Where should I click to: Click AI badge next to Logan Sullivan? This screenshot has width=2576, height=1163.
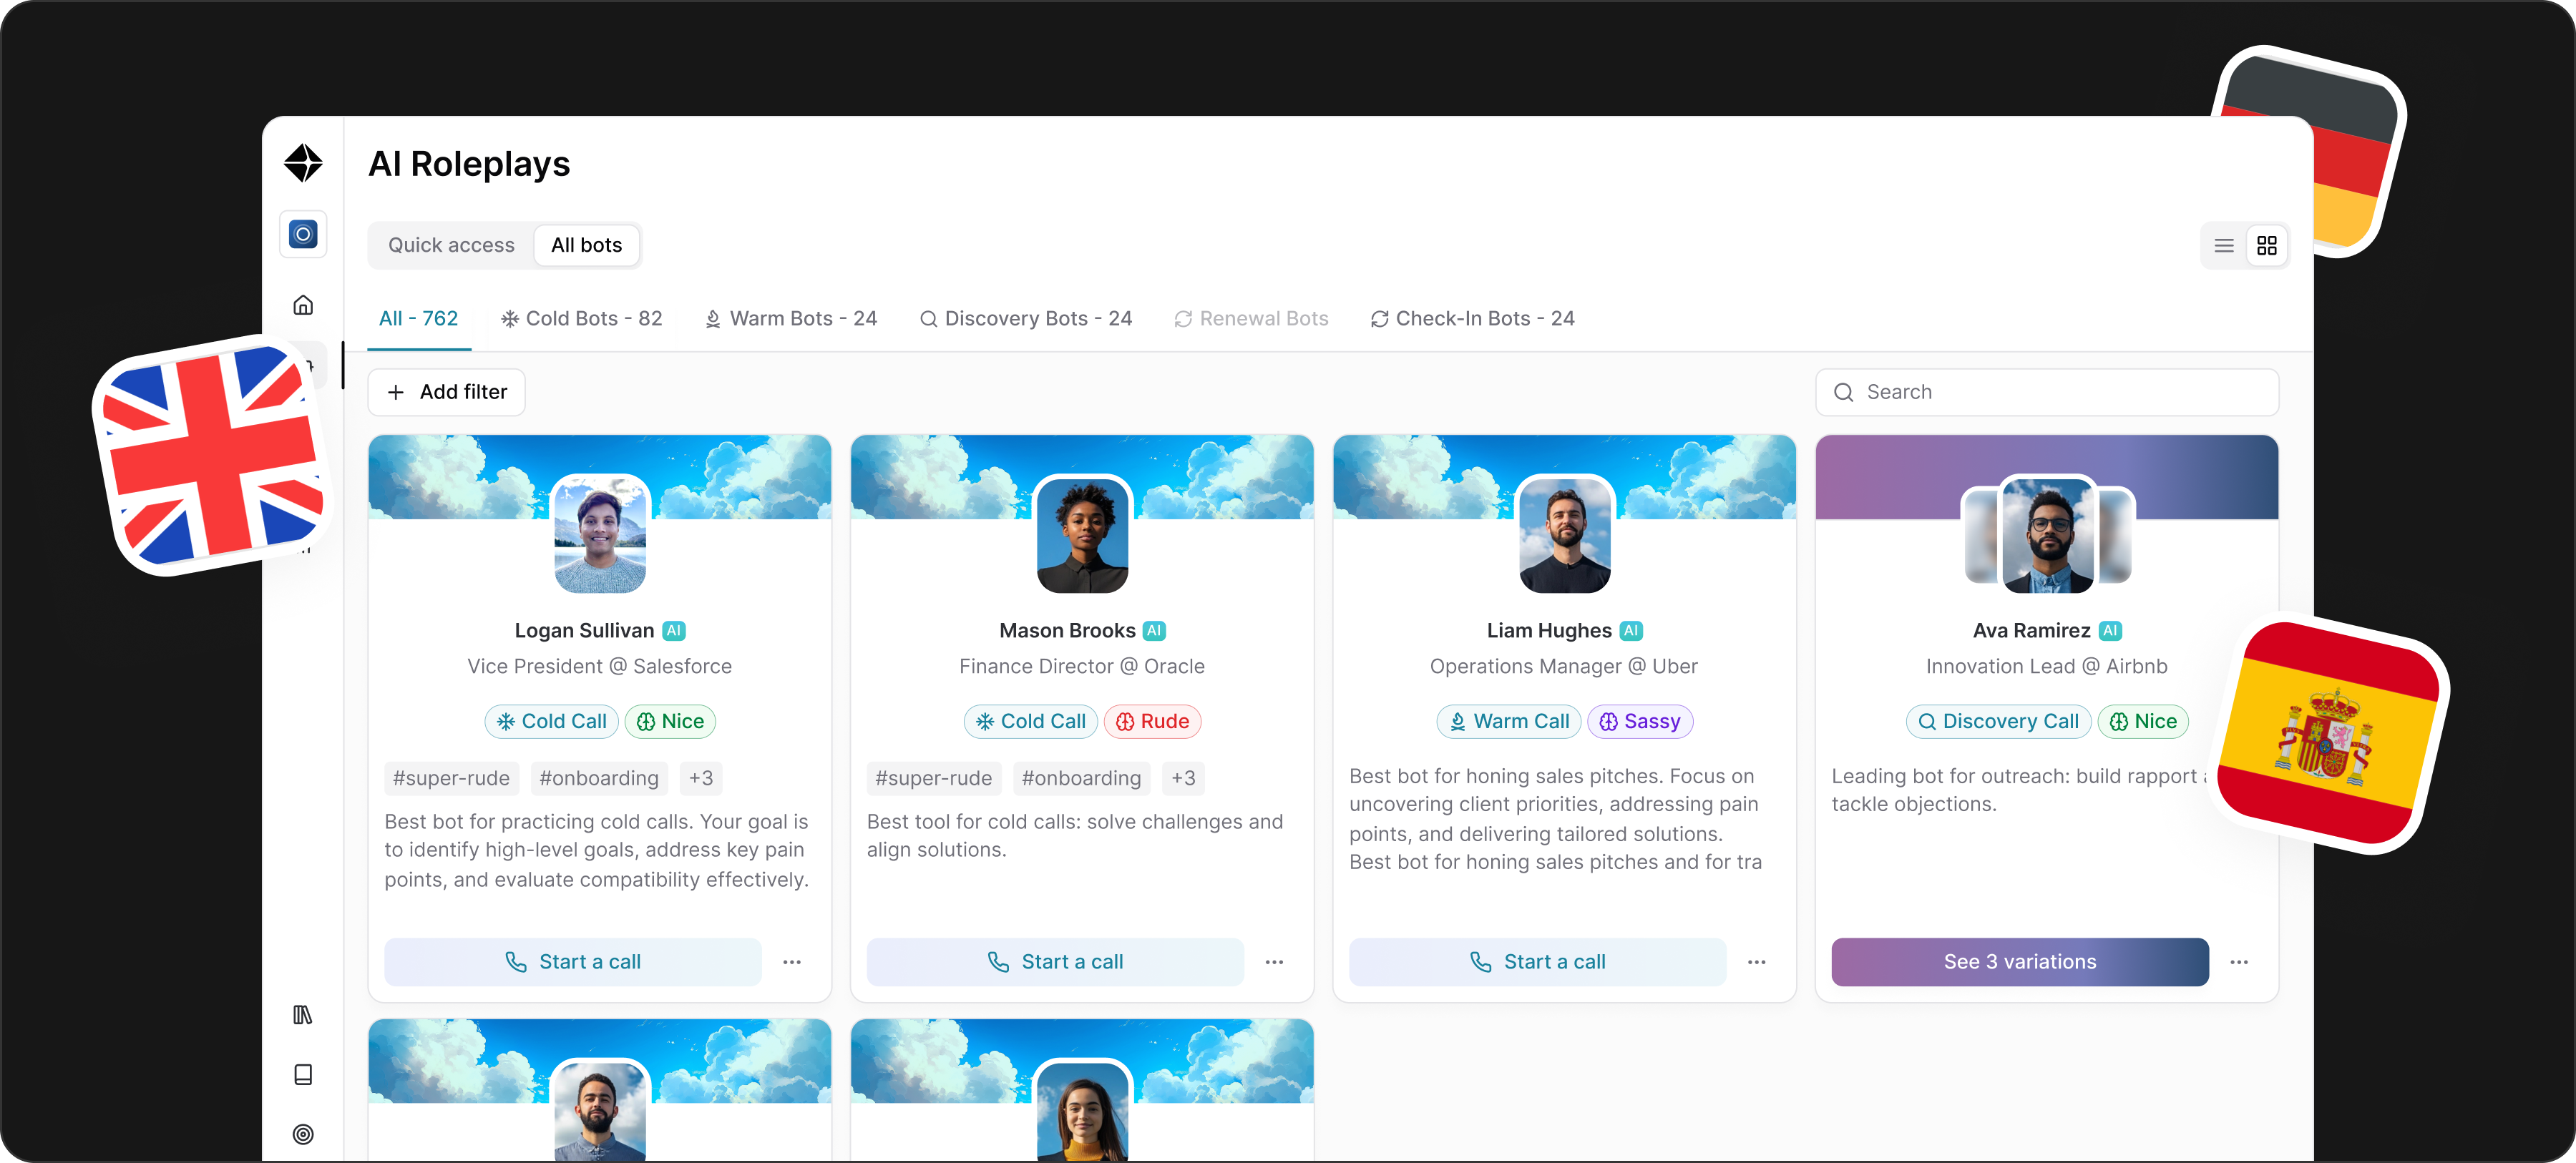pos(674,631)
